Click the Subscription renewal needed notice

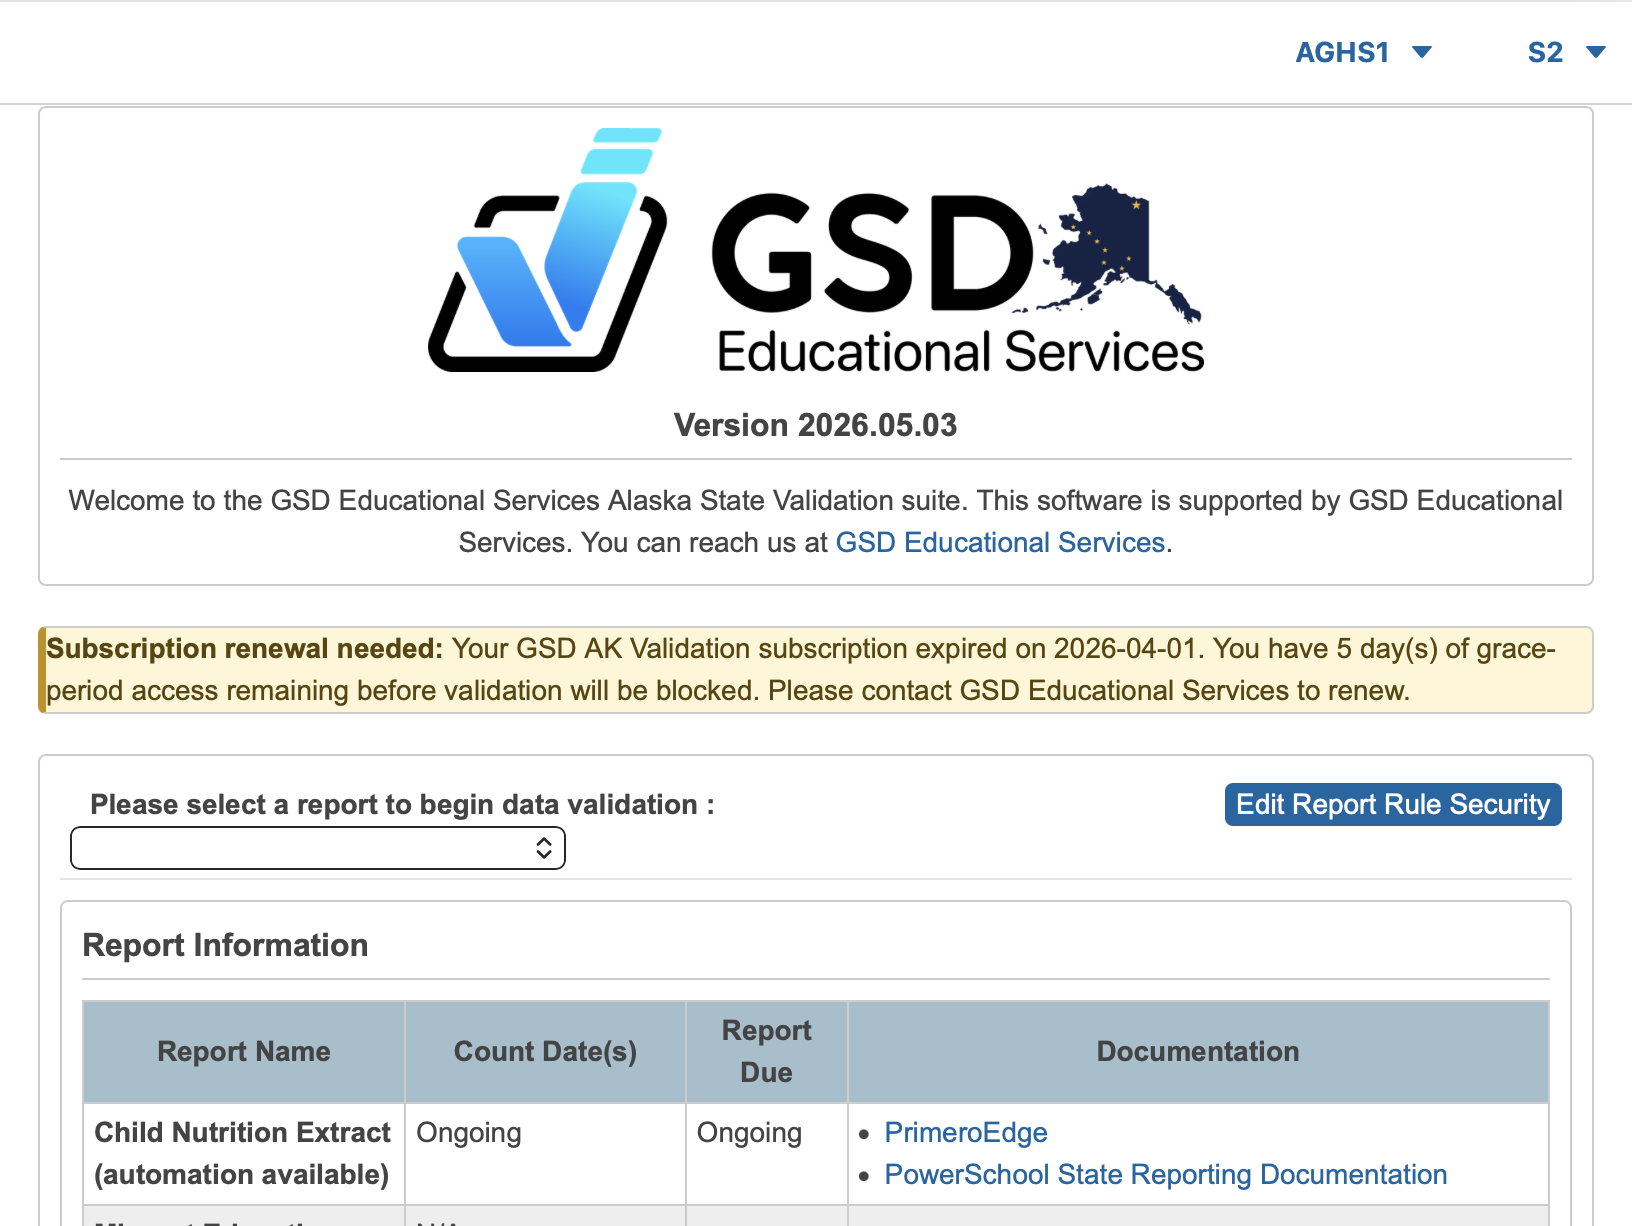tap(816, 670)
